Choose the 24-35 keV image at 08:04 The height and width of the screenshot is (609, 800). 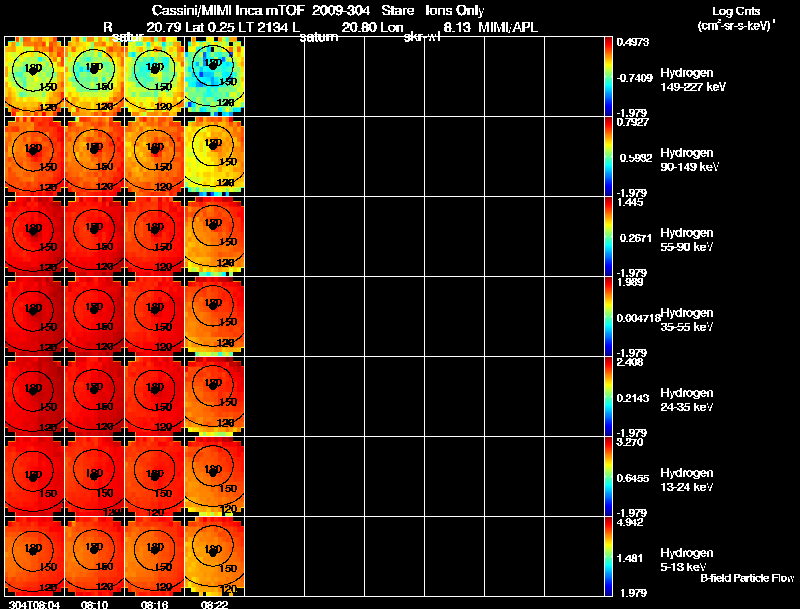pos(34,396)
